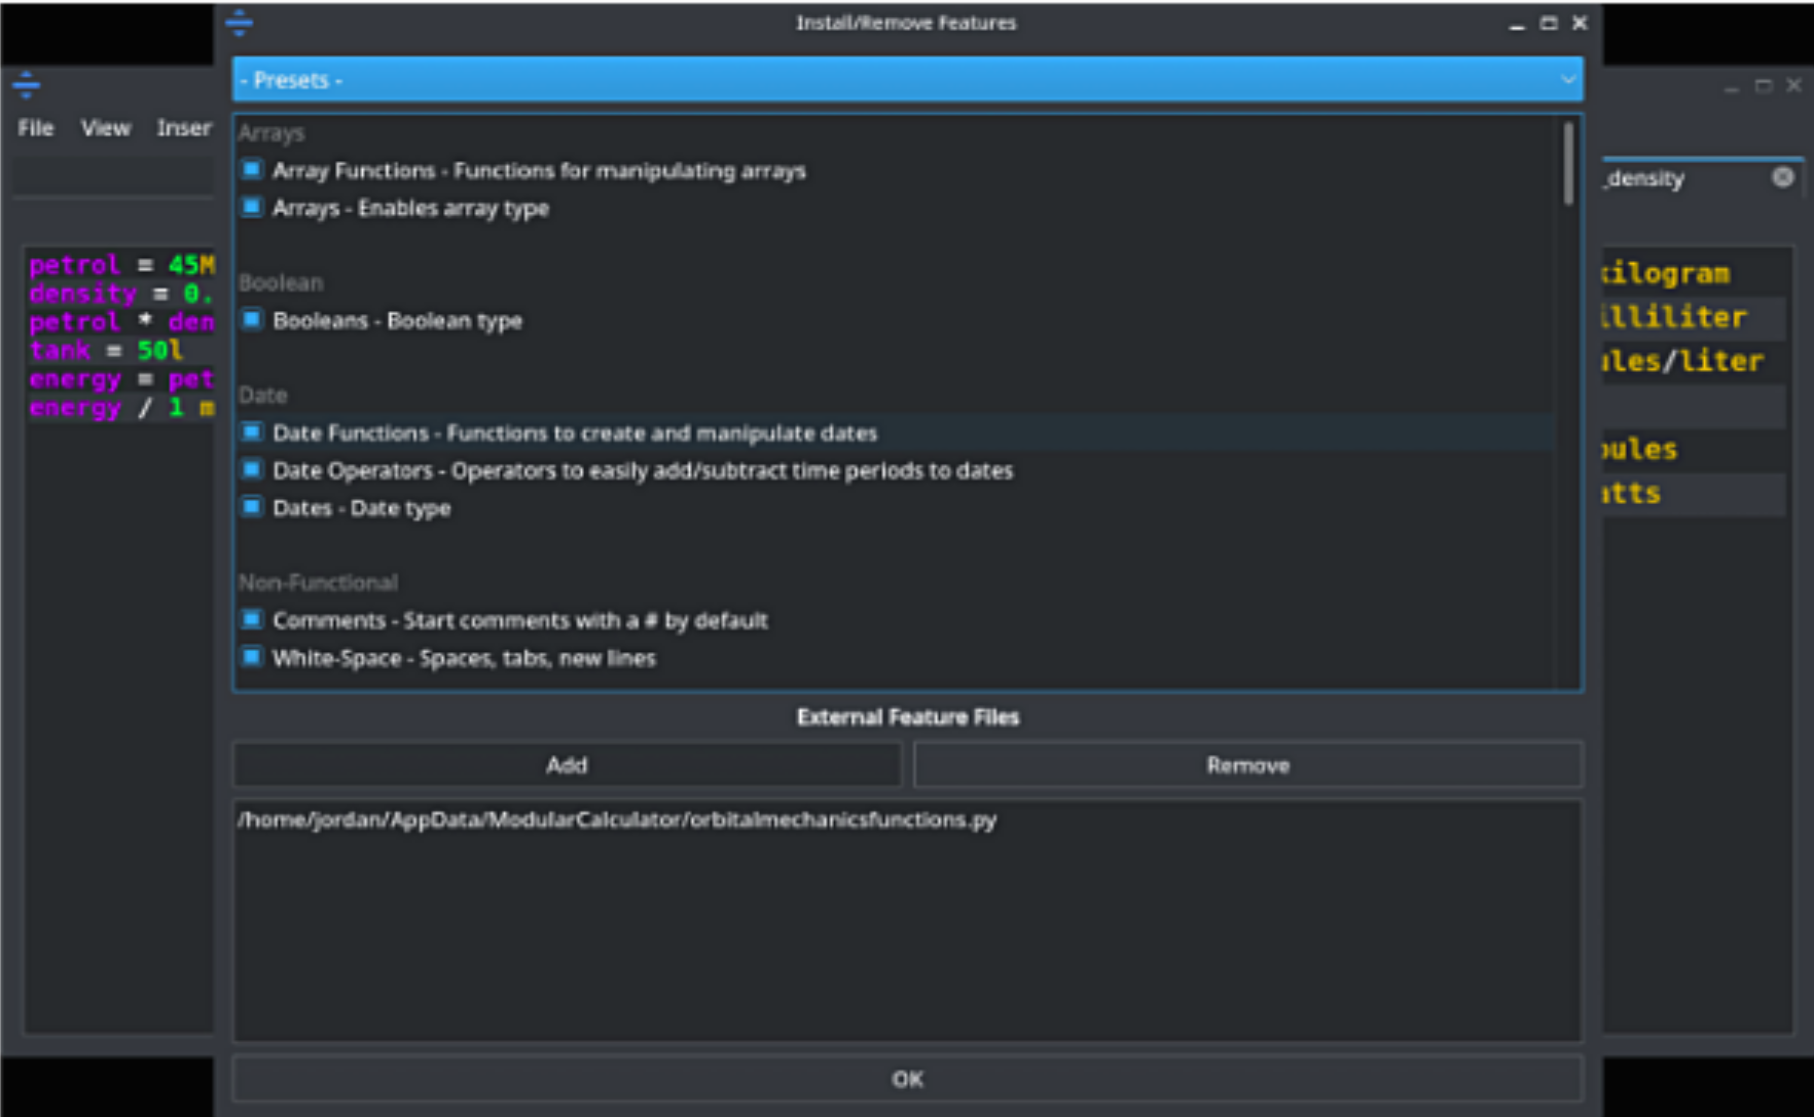This screenshot has height=1117, width=1814.
Task: Maximize the background calculator window
Action: (x=1763, y=87)
